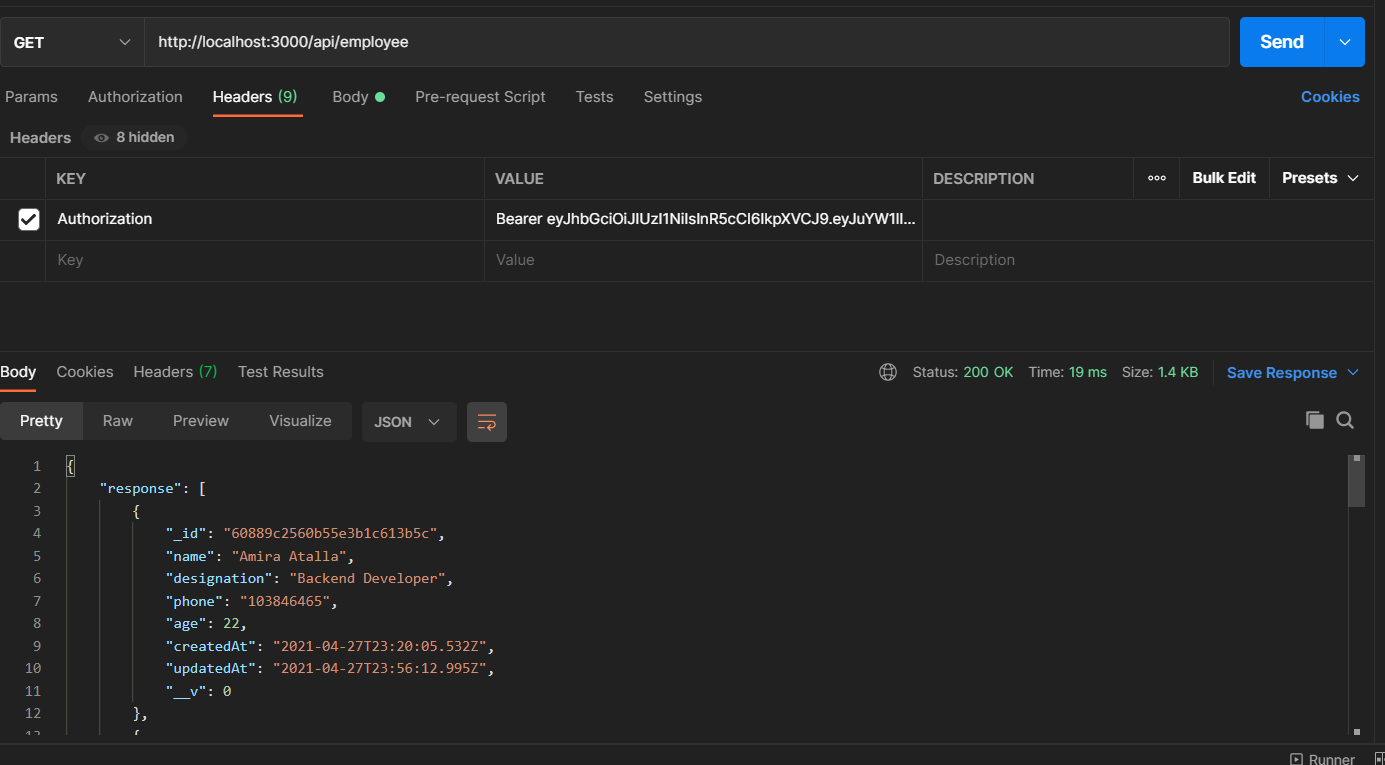Open the Presets dropdown

1319,177
